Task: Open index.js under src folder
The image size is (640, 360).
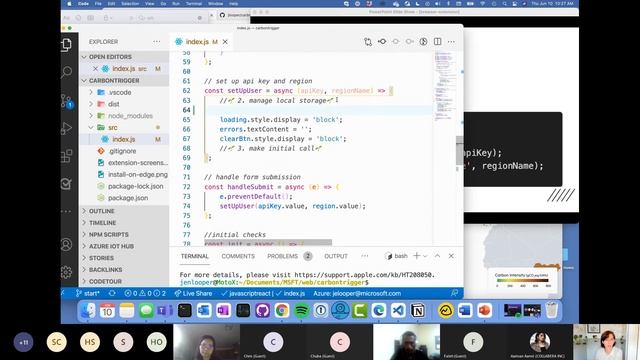Action: pos(124,139)
